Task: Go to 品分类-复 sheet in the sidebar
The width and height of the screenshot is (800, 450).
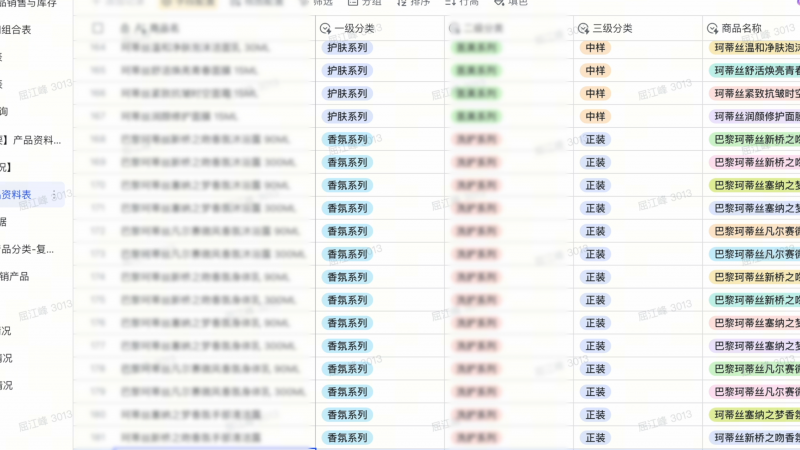Action: (28, 249)
